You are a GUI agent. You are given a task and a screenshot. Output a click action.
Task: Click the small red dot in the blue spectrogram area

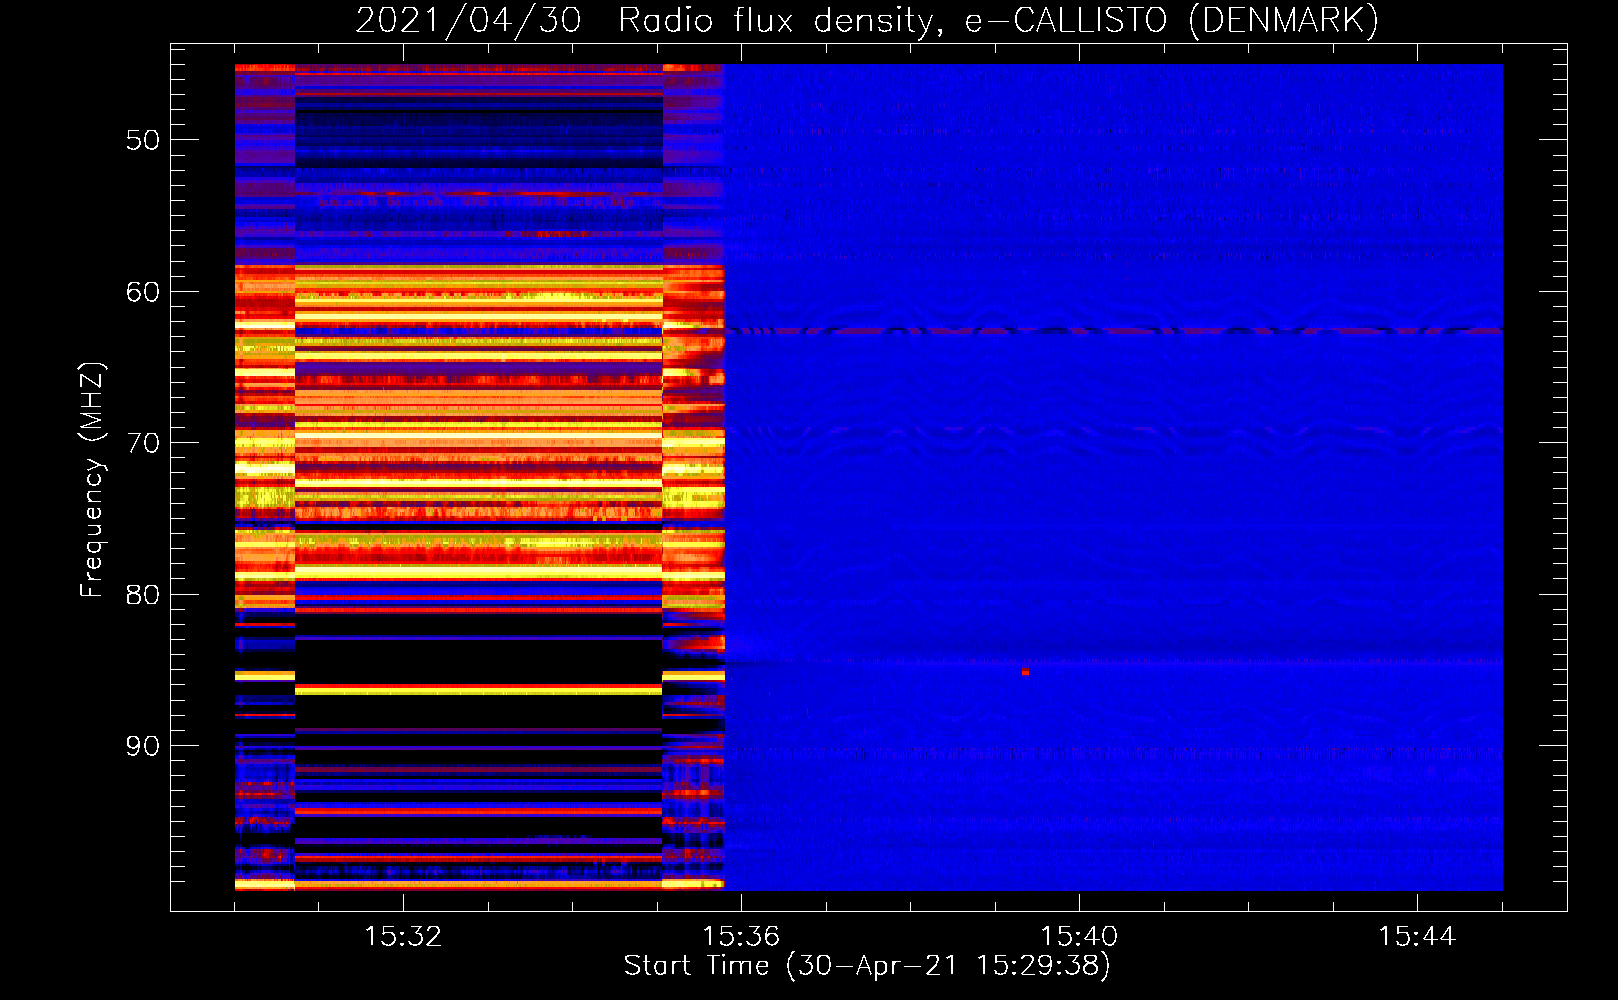click(x=1025, y=672)
